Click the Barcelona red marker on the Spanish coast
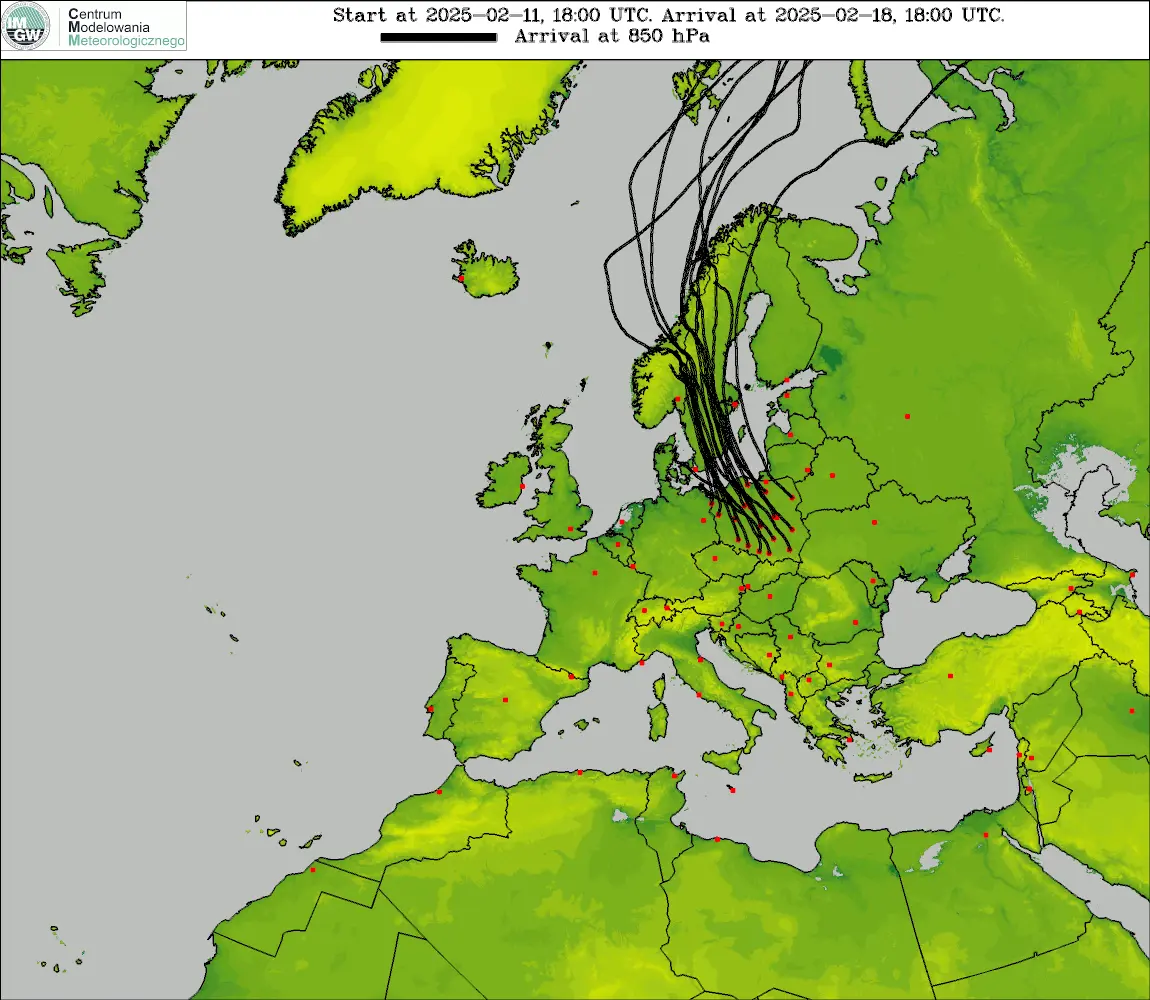The height and width of the screenshot is (1000, 1150). pyautogui.click(x=572, y=676)
